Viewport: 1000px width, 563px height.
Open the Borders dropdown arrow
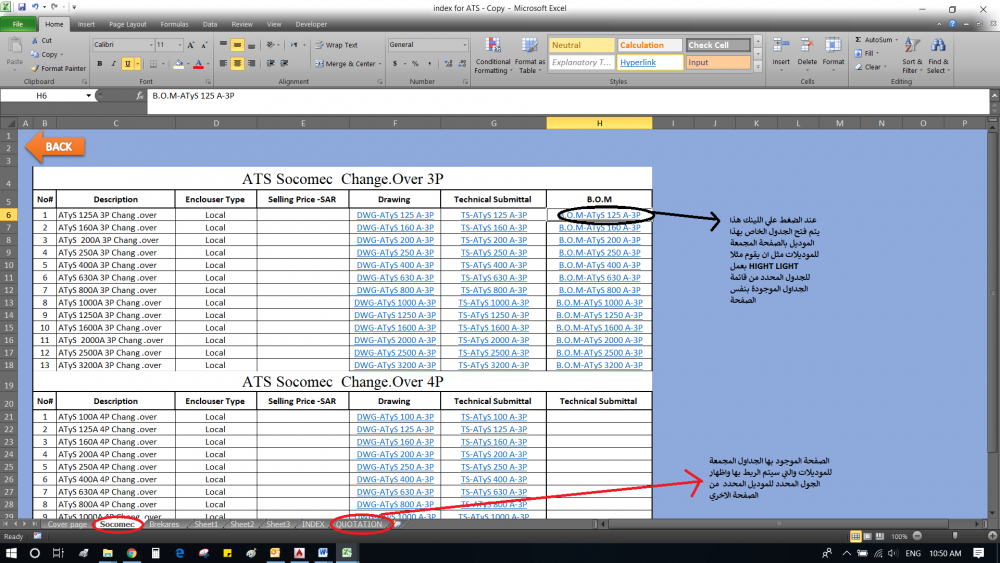(x=163, y=64)
